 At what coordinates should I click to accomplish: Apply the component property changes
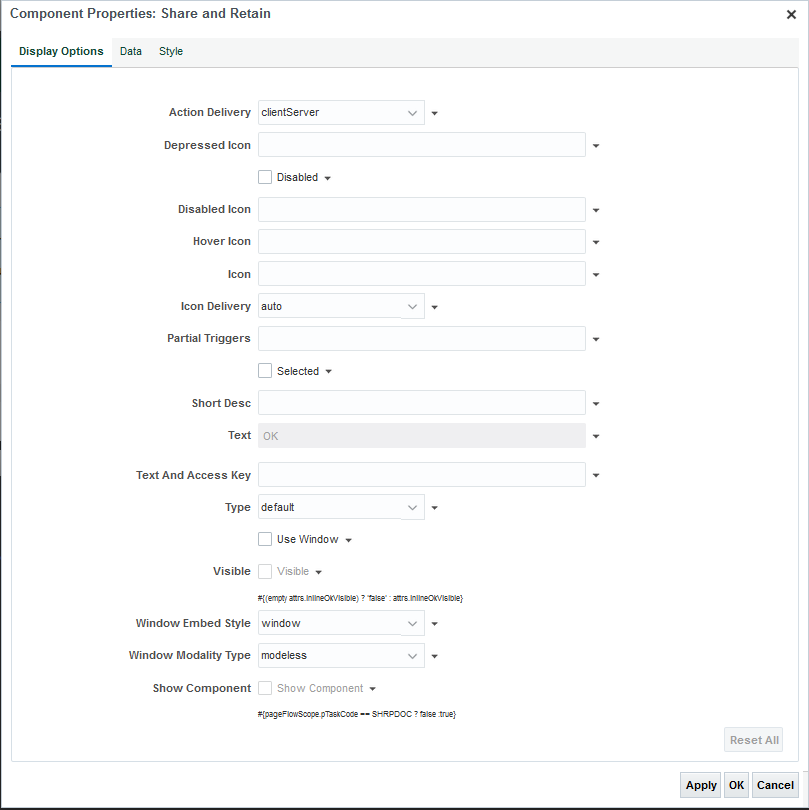click(700, 785)
